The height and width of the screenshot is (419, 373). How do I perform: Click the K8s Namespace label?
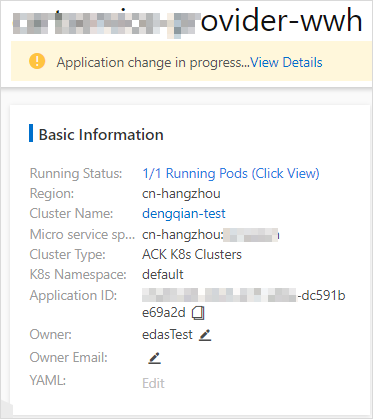pyautogui.click(x=78, y=275)
